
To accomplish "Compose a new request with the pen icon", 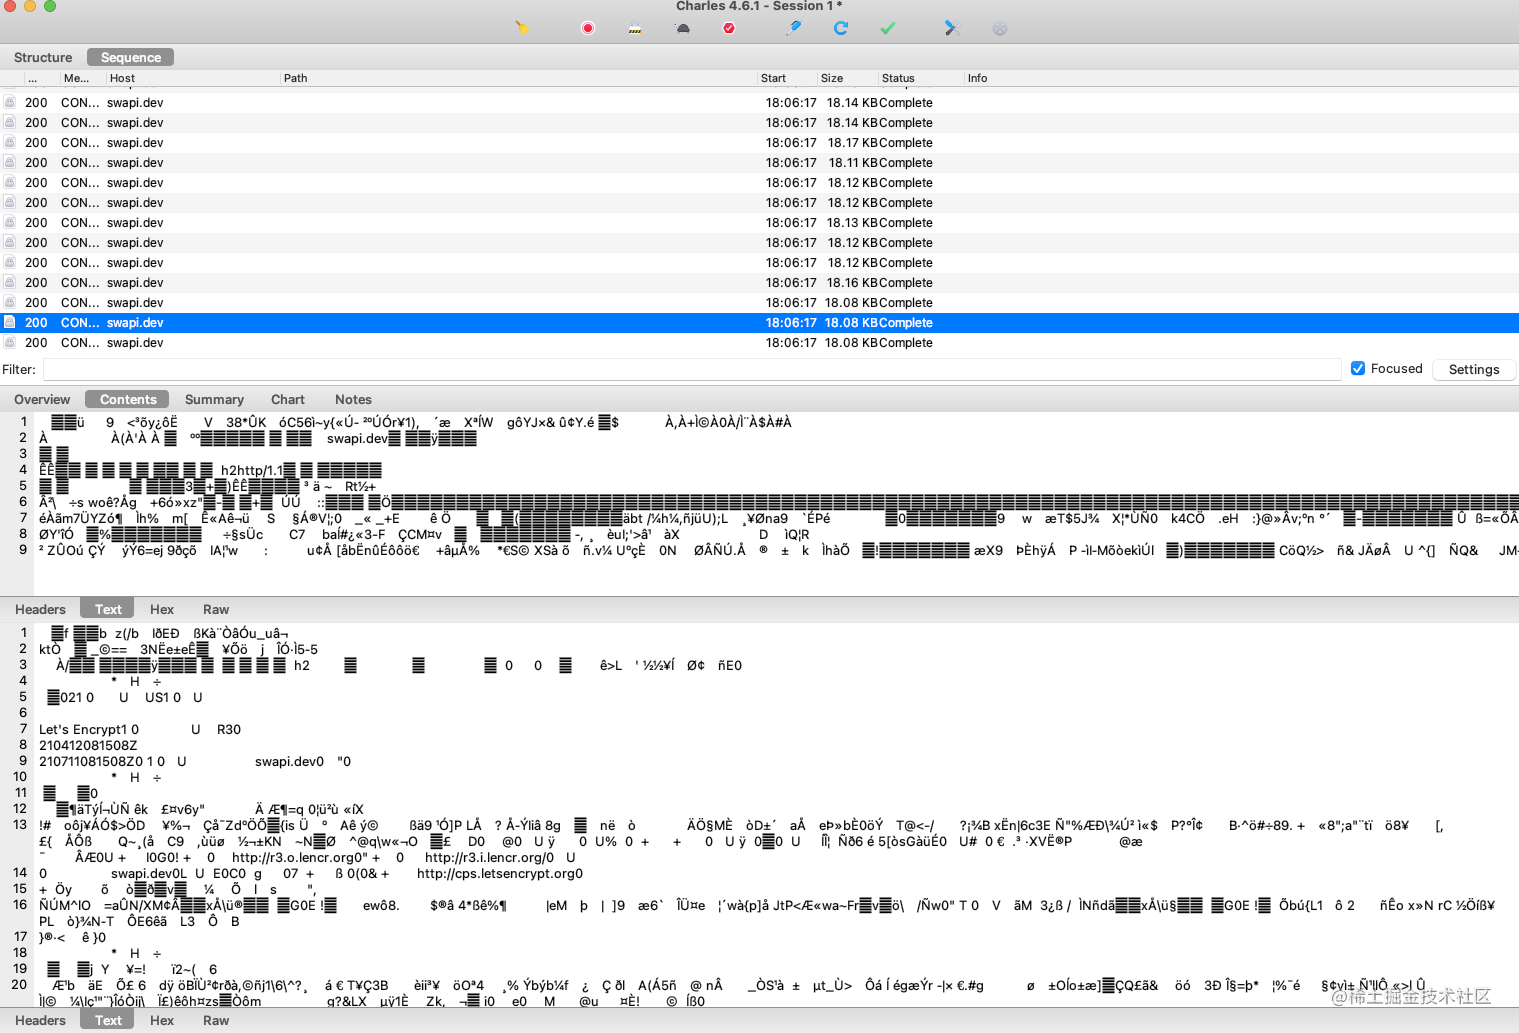I will [x=794, y=28].
